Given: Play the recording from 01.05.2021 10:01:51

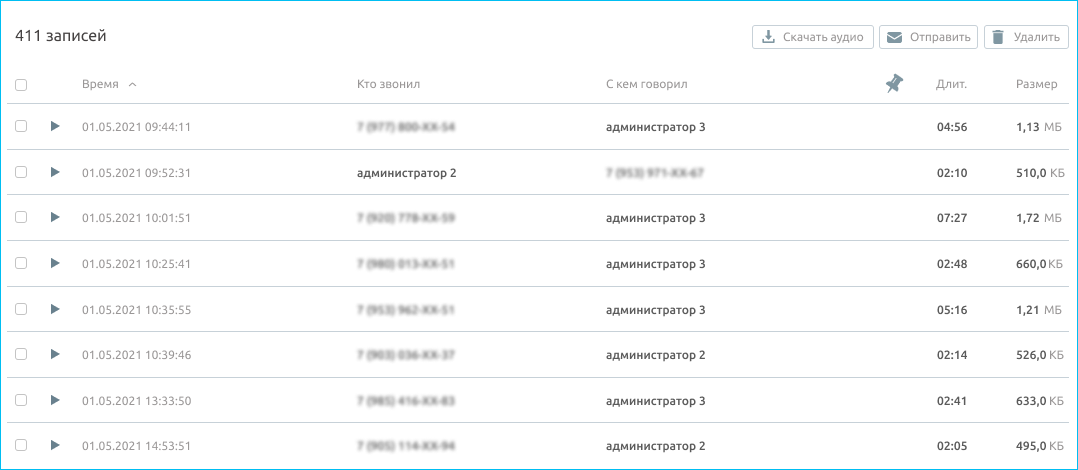Looking at the screenshot, I should [x=55, y=218].
